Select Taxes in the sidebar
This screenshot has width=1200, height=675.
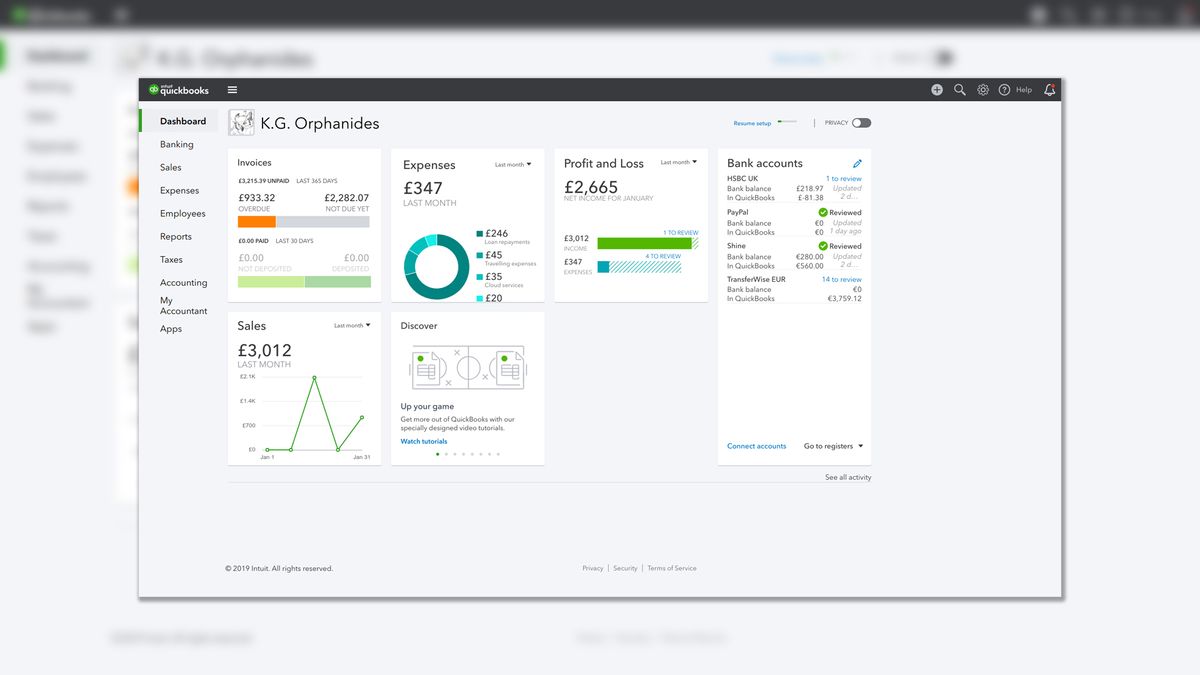pos(170,259)
